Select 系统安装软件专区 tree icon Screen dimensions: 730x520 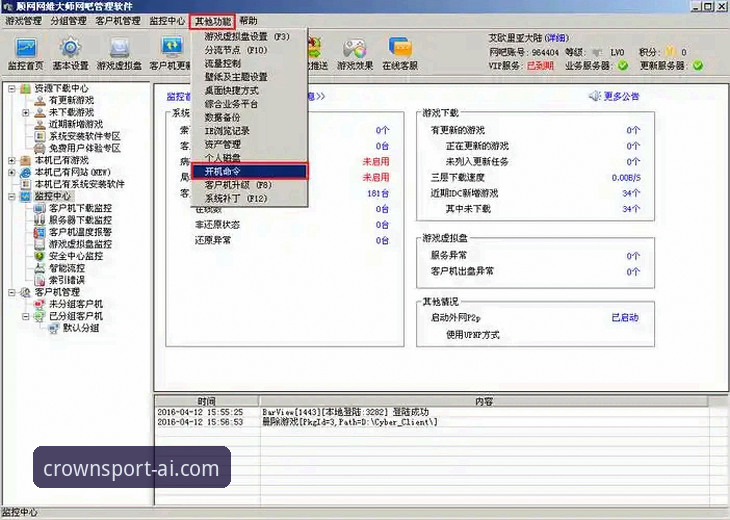(x=41, y=136)
